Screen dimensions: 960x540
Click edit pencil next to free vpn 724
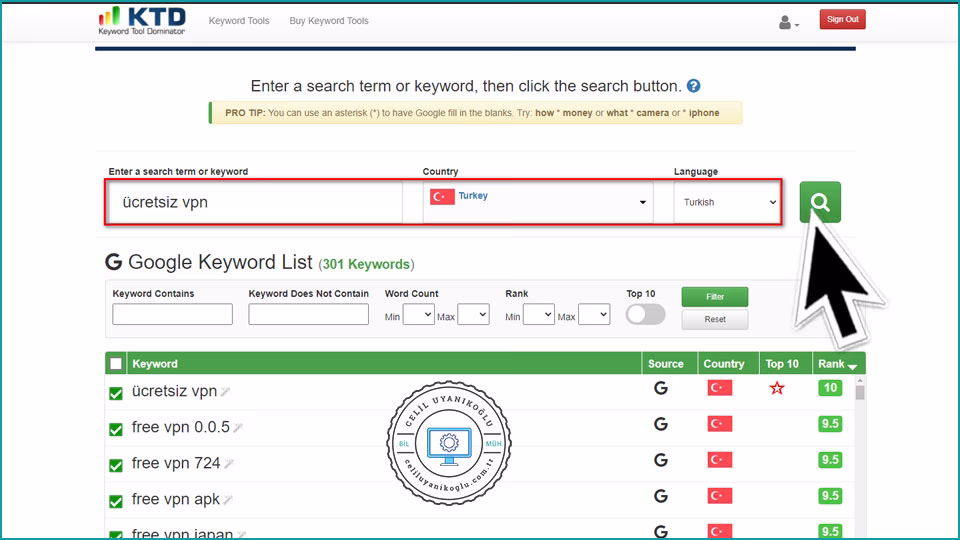tap(229, 464)
